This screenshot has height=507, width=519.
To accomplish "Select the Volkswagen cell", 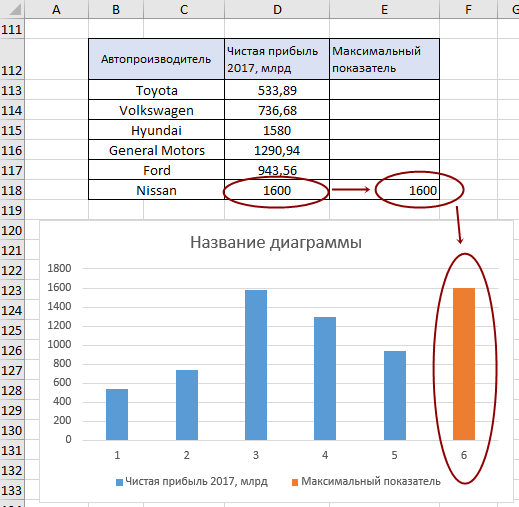I will pos(156,110).
